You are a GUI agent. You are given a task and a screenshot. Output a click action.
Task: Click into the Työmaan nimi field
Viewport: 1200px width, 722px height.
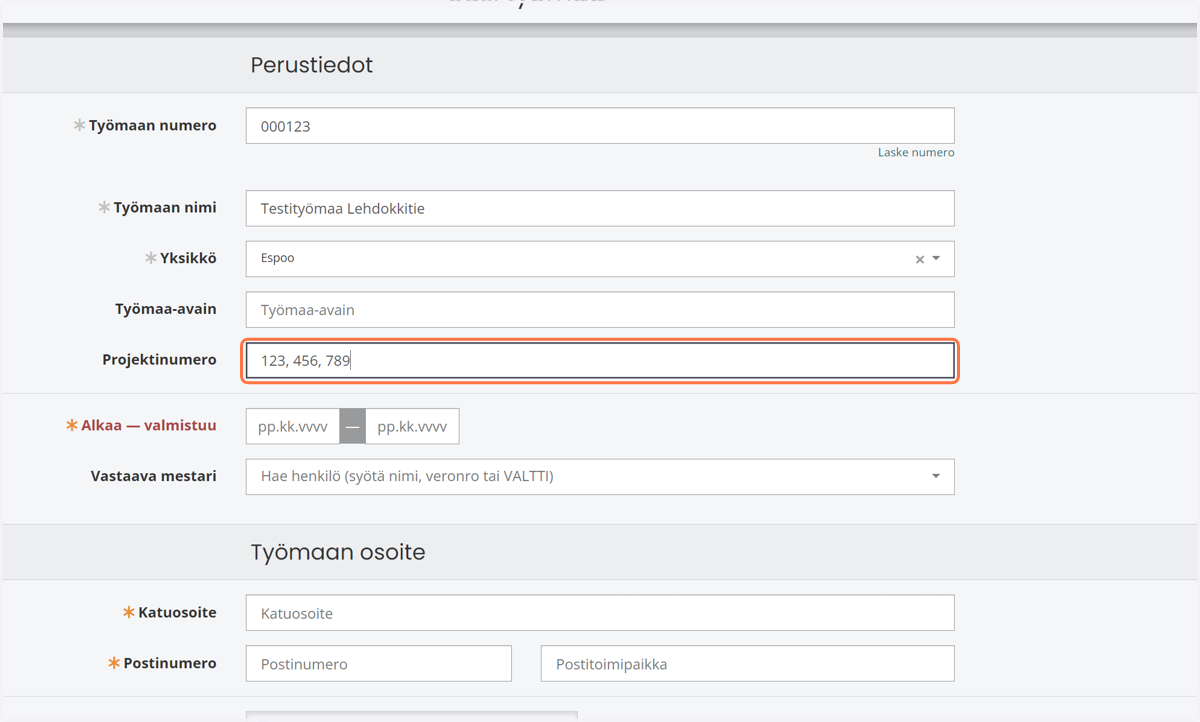tap(600, 208)
